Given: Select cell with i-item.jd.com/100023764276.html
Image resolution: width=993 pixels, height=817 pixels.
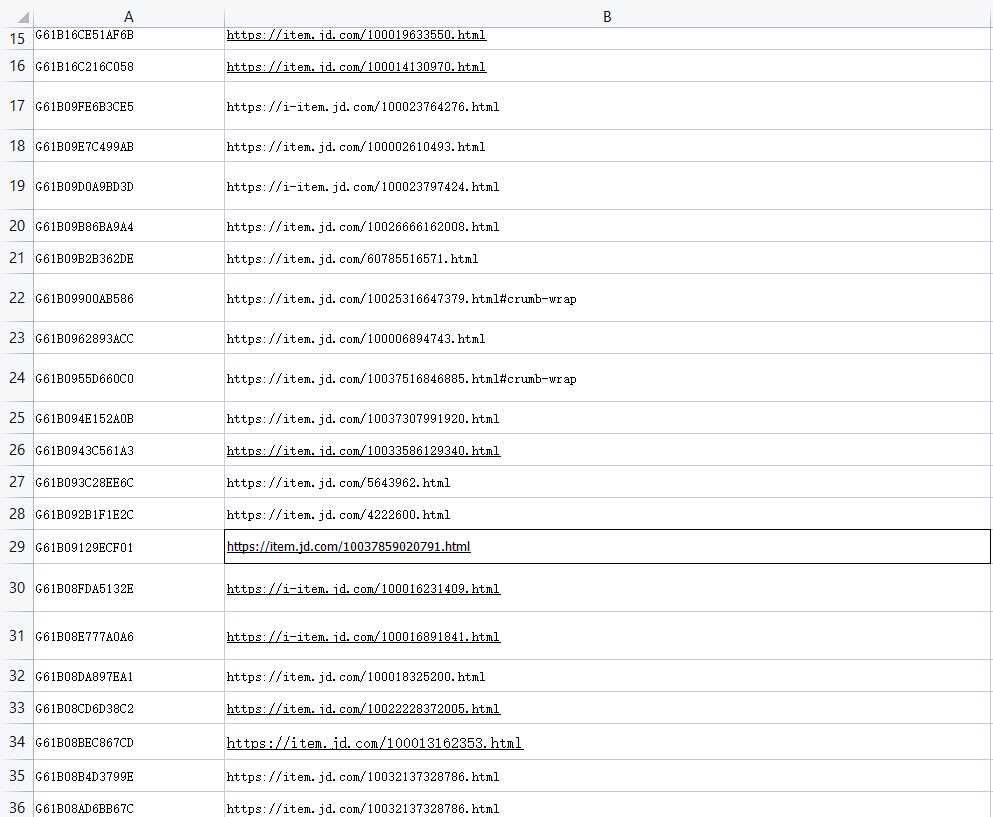Looking at the screenshot, I should pyautogui.click(x=607, y=106).
